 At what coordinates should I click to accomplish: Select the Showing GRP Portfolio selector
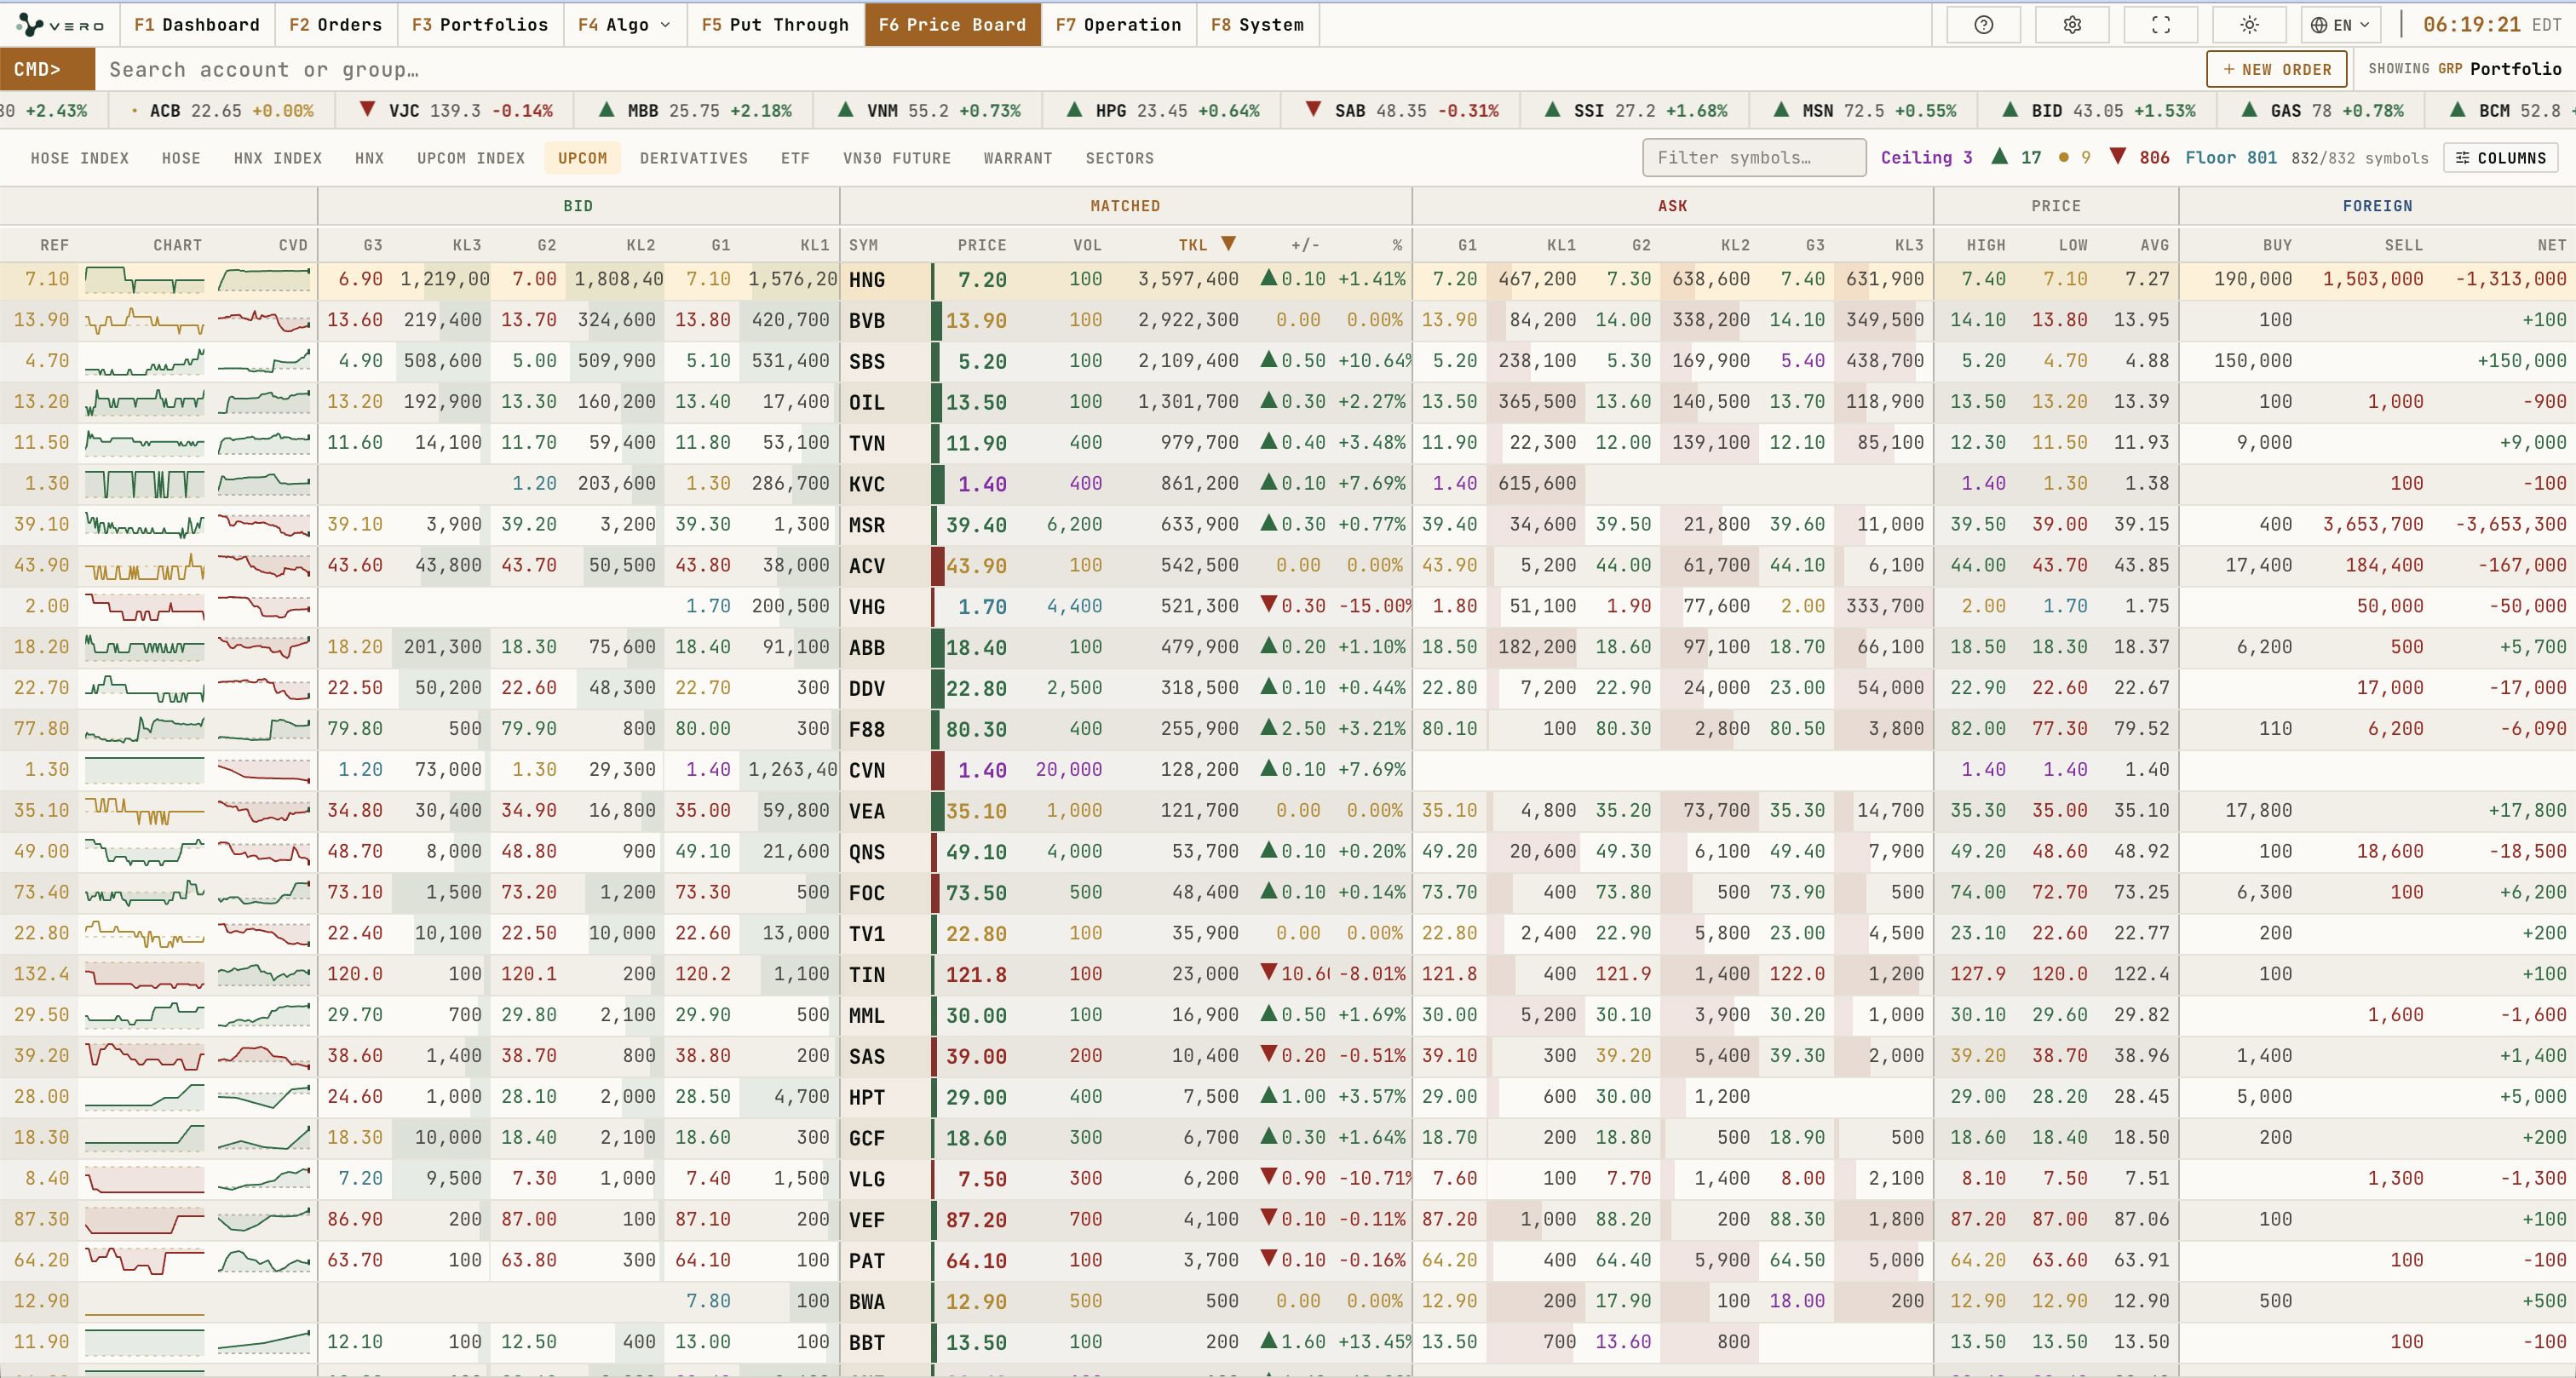click(2465, 69)
